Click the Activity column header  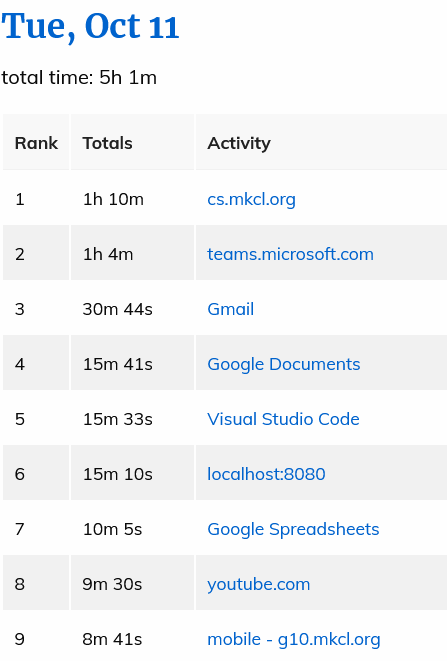(321, 143)
